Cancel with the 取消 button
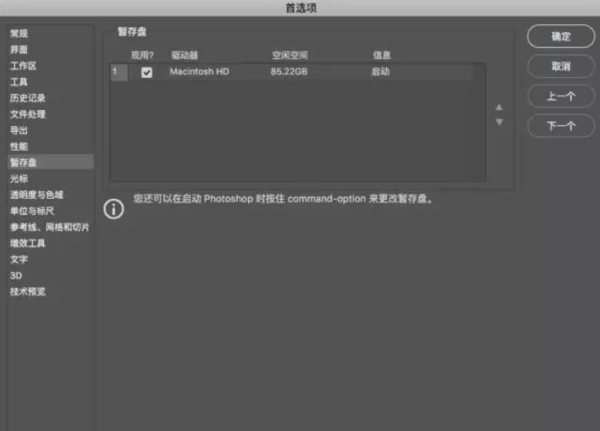 [561, 66]
